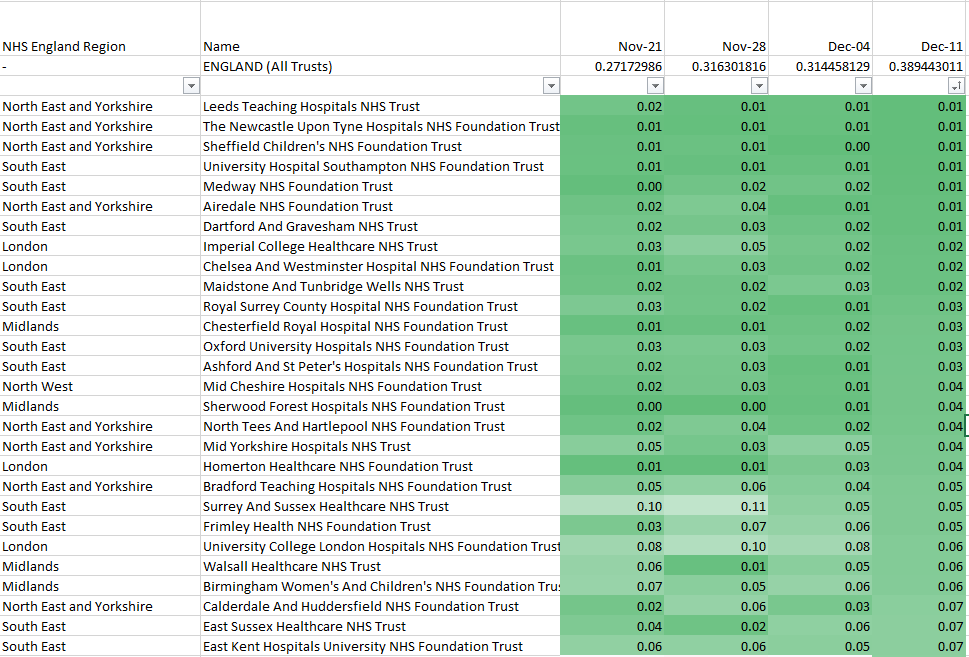This screenshot has height=657, width=969.
Task: Select London region cell for Imperial College
Action: tap(100, 246)
